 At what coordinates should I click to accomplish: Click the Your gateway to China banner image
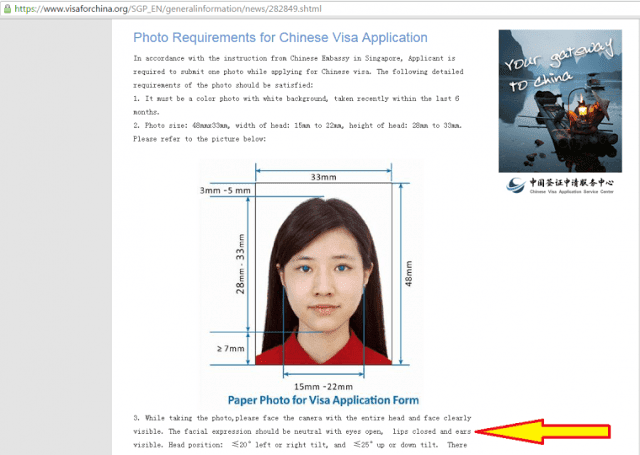(x=560, y=101)
